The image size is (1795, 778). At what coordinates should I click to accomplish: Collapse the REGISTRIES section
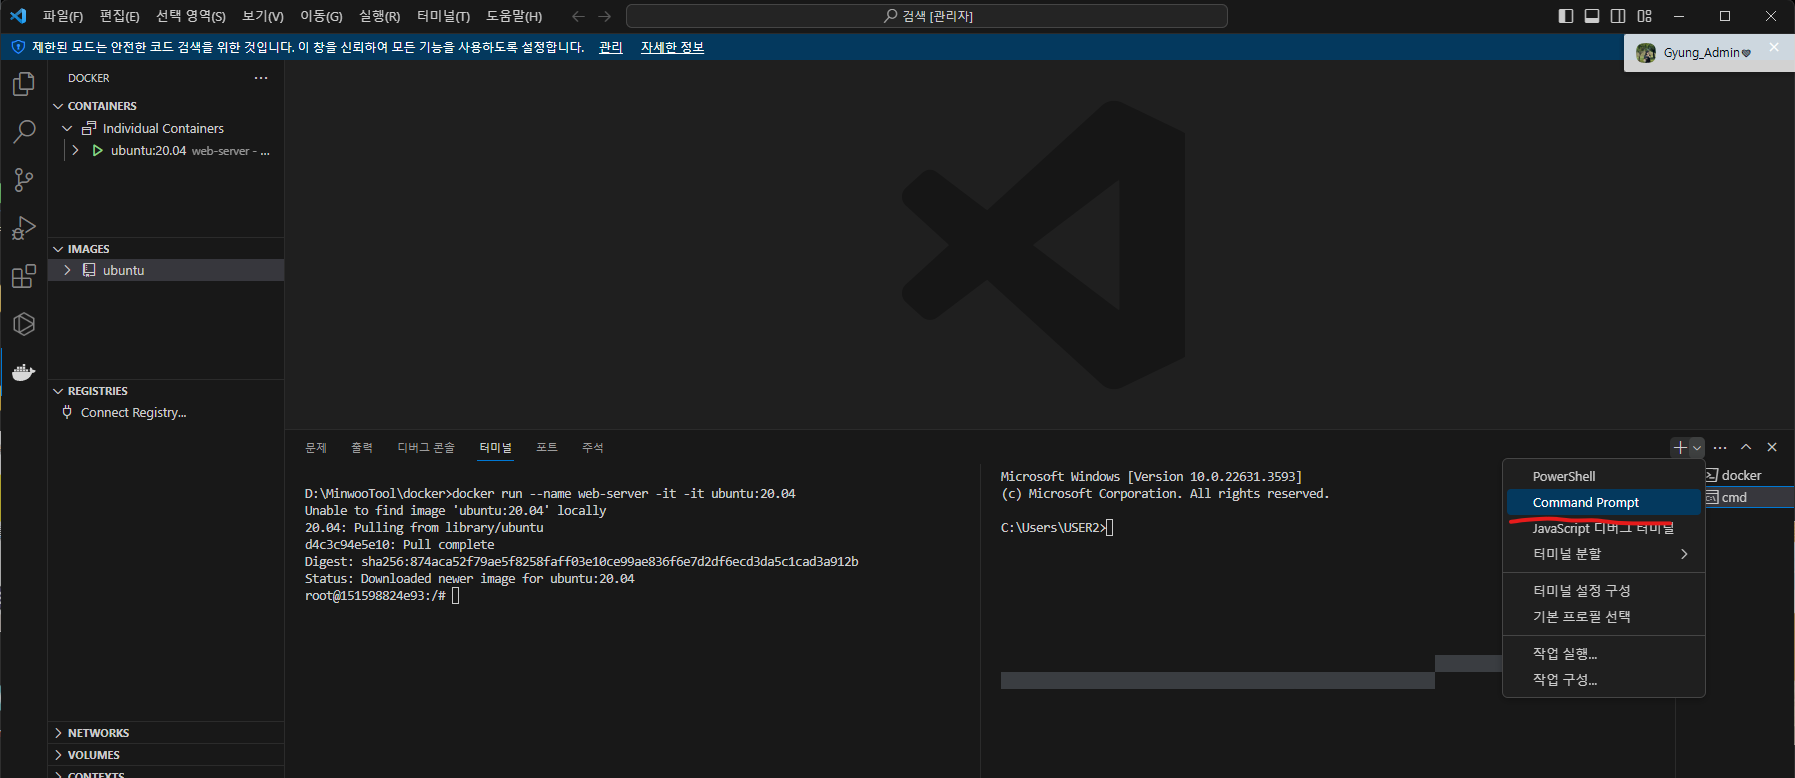[x=58, y=391]
